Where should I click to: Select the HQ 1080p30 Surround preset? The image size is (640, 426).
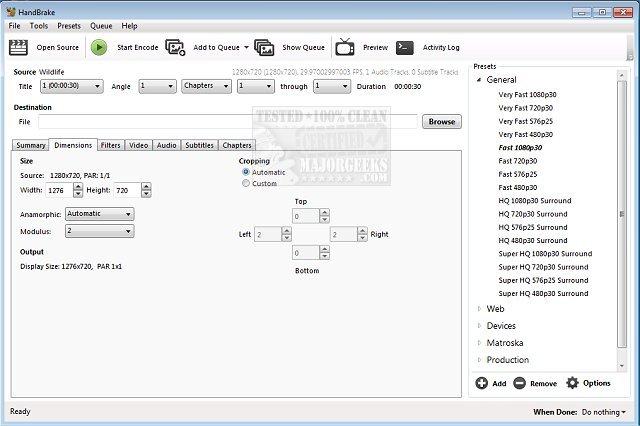click(x=532, y=201)
